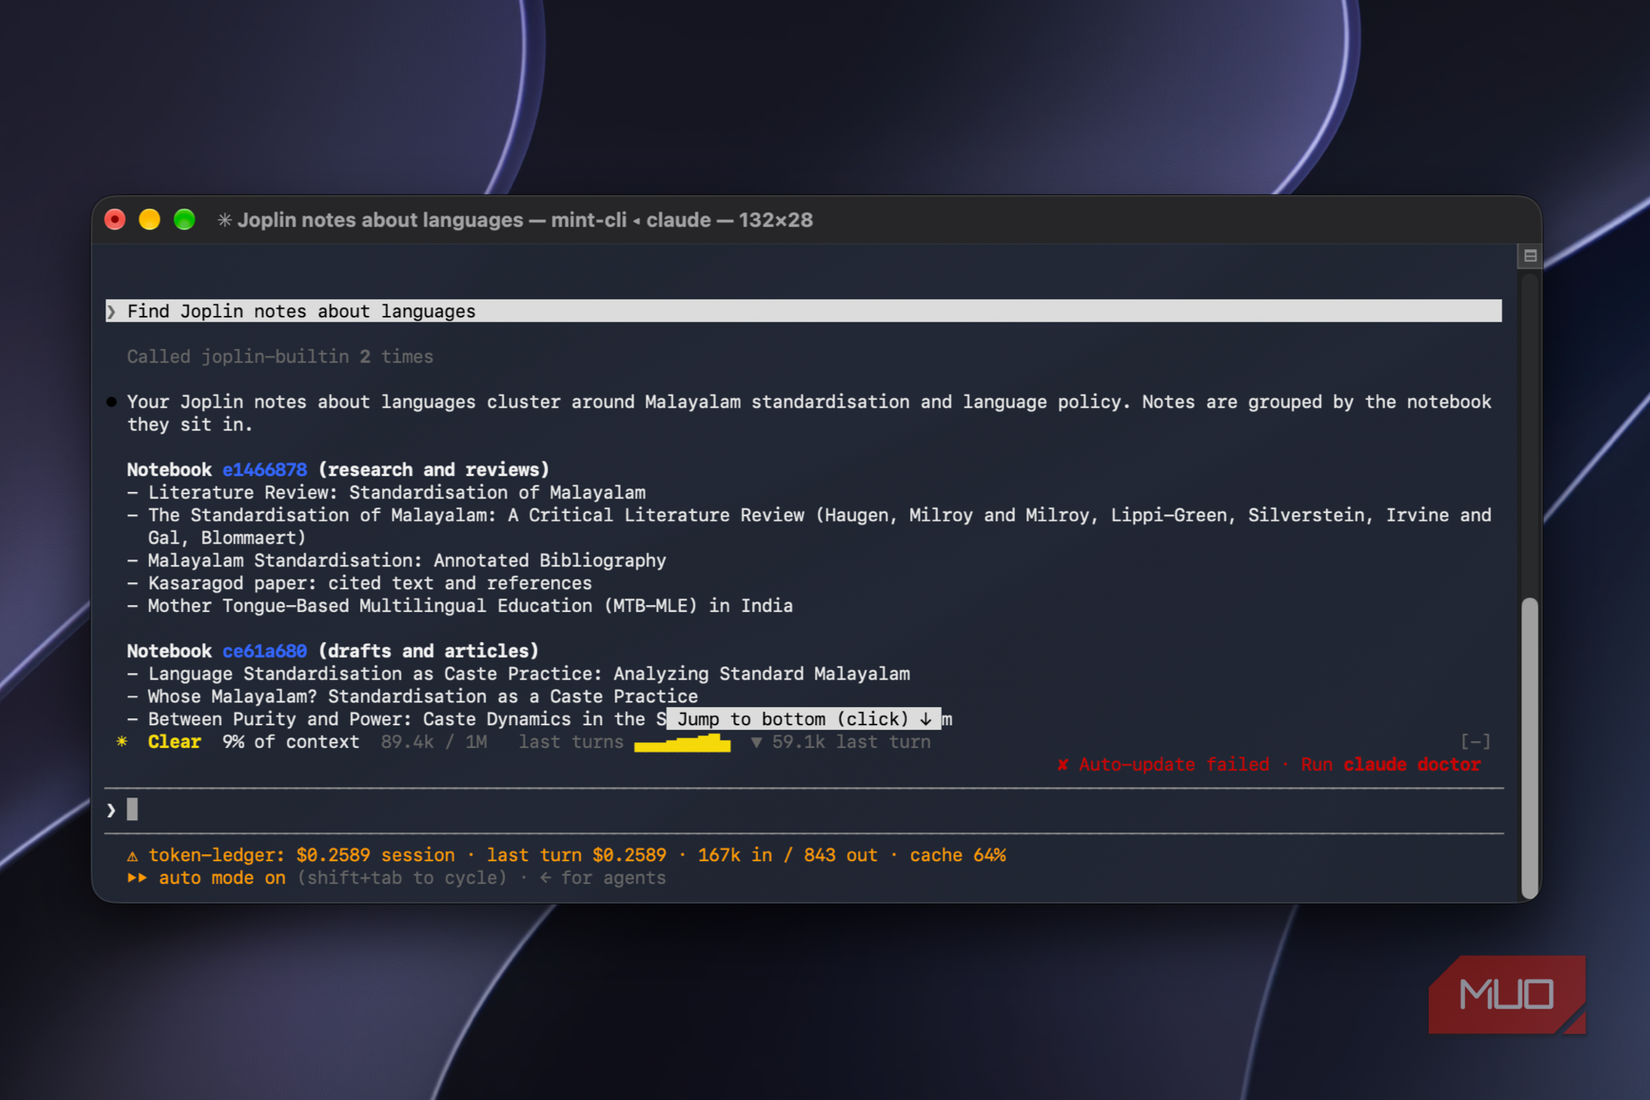Click the 'Jump to bottom (click)' button
Viewport: 1650px width, 1100px height.
[x=804, y=719]
